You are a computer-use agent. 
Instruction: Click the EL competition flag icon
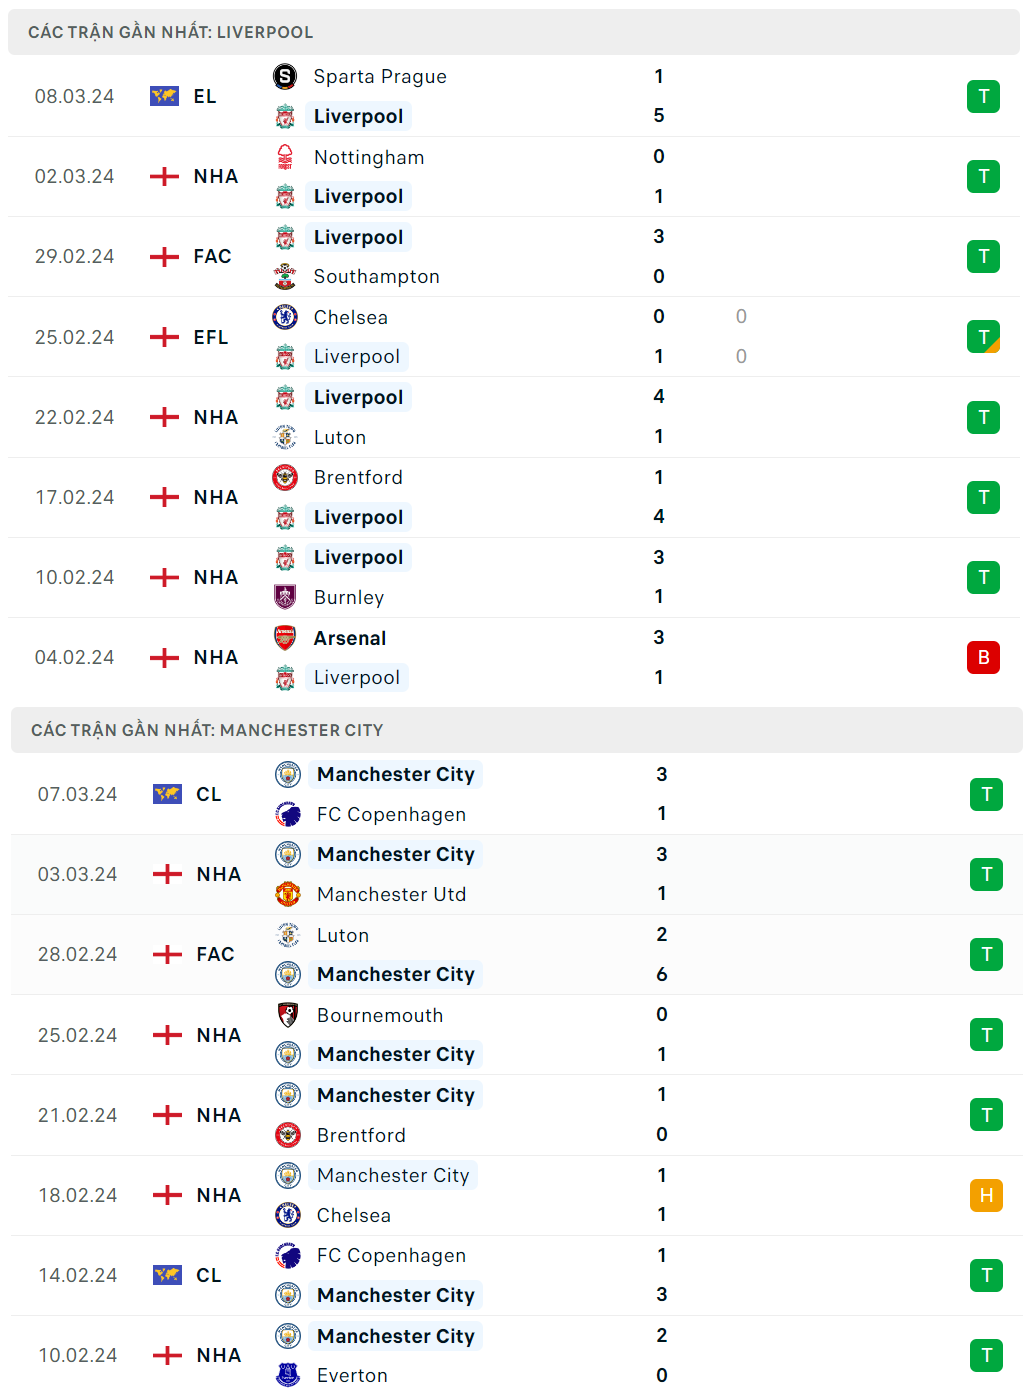tap(164, 96)
